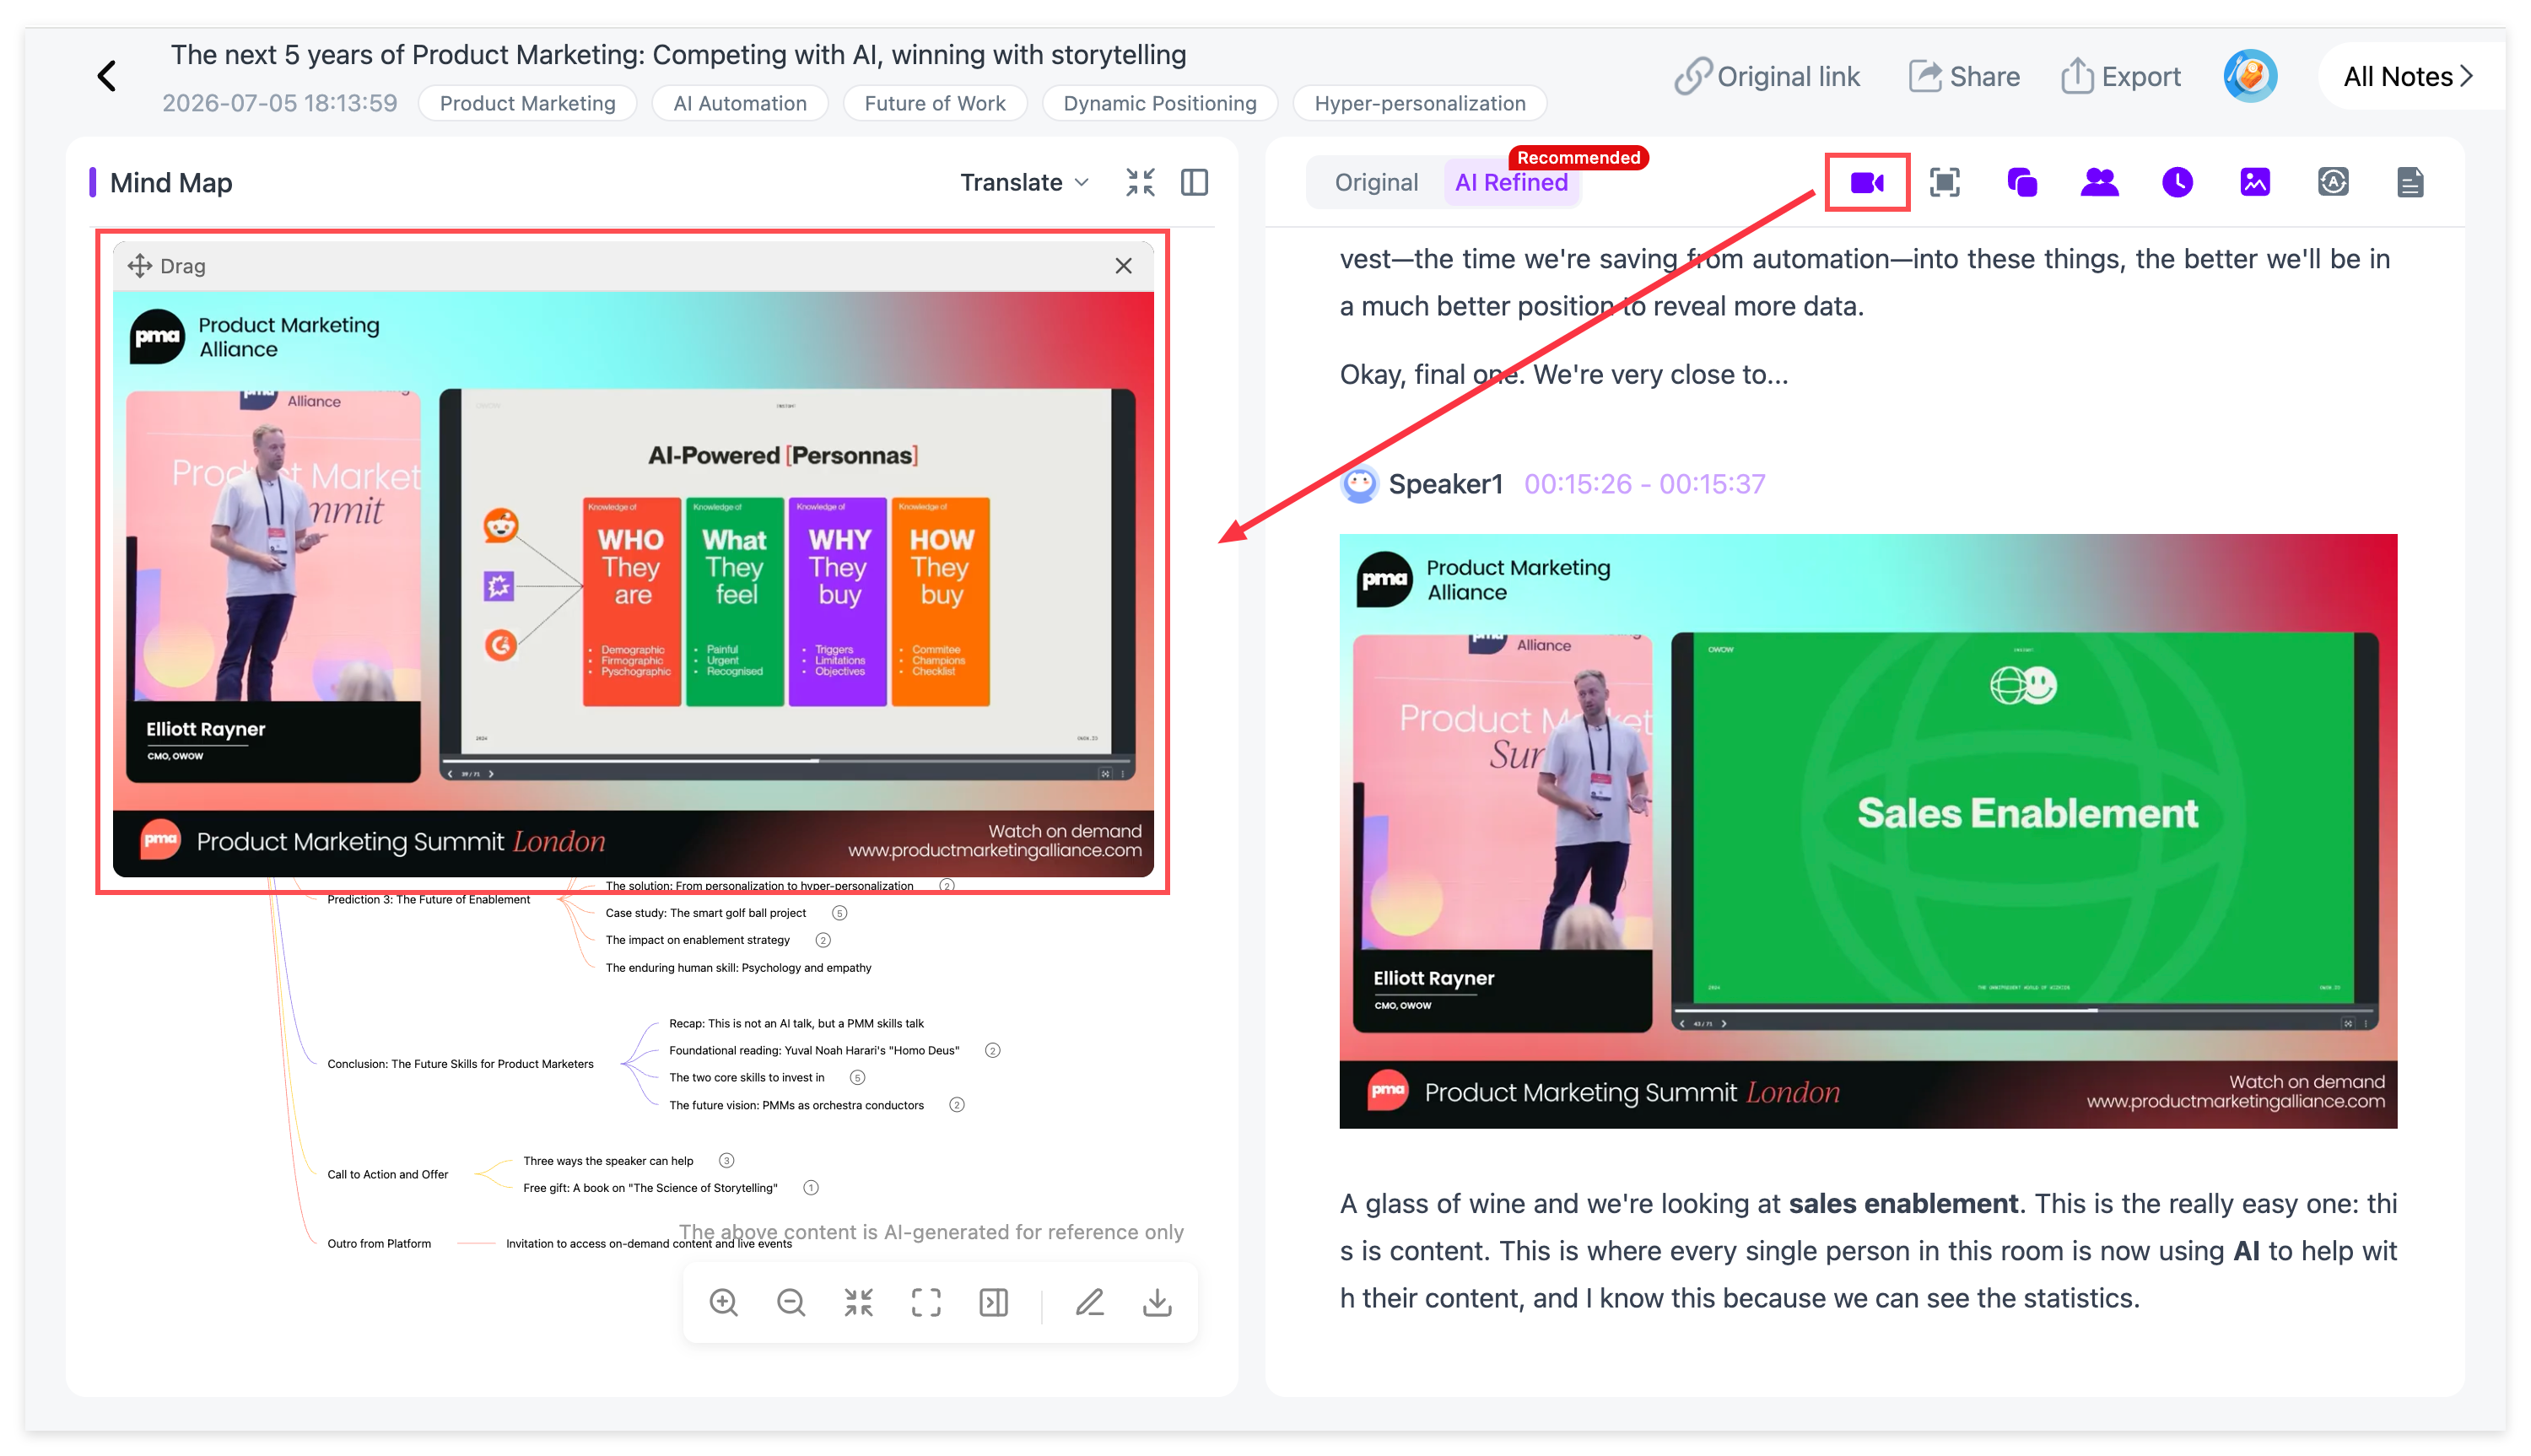Select the Future of Work tag
Screen dimensions: 2531x1456
(935, 103)
